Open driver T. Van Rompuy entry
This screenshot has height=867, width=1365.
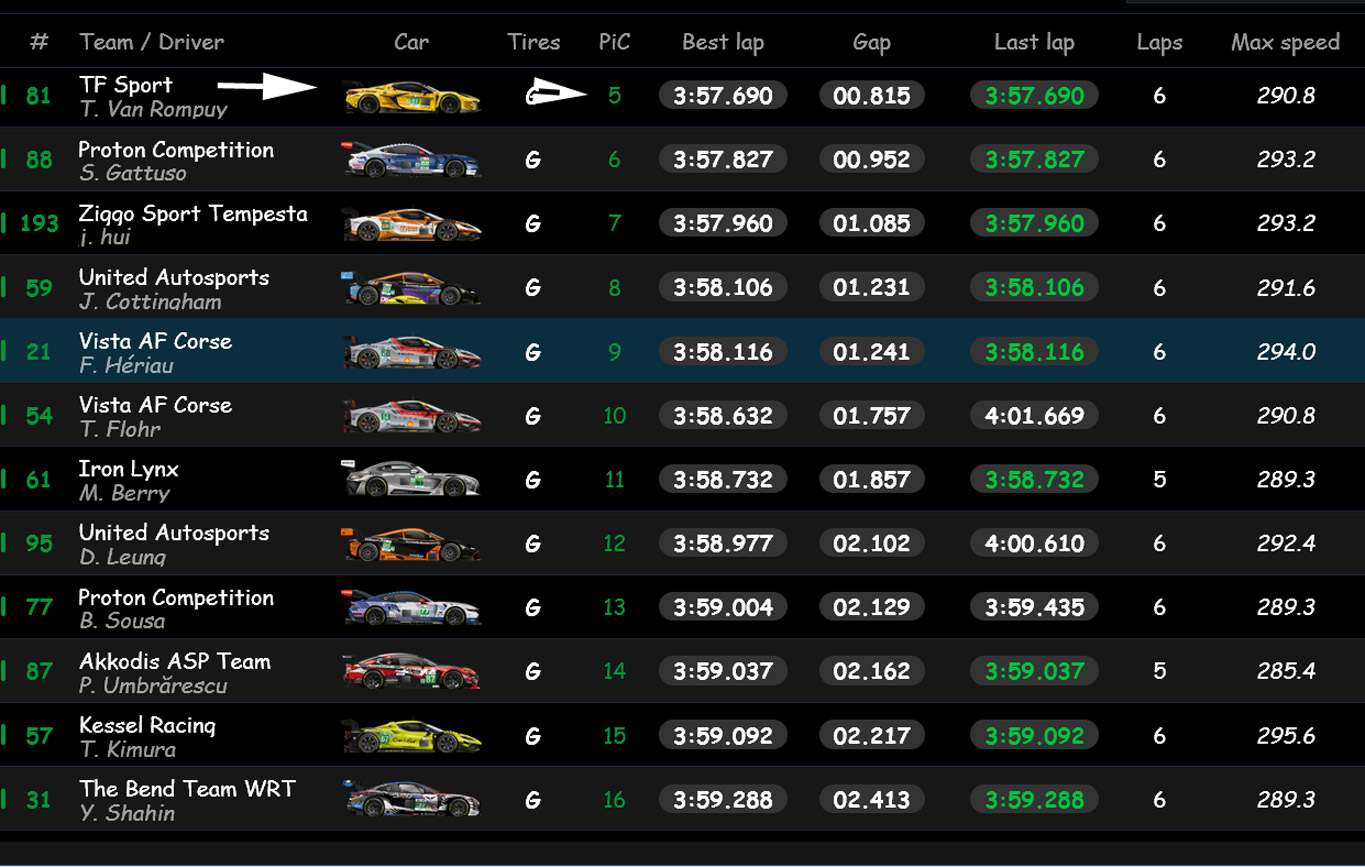(x=153, y=110)
